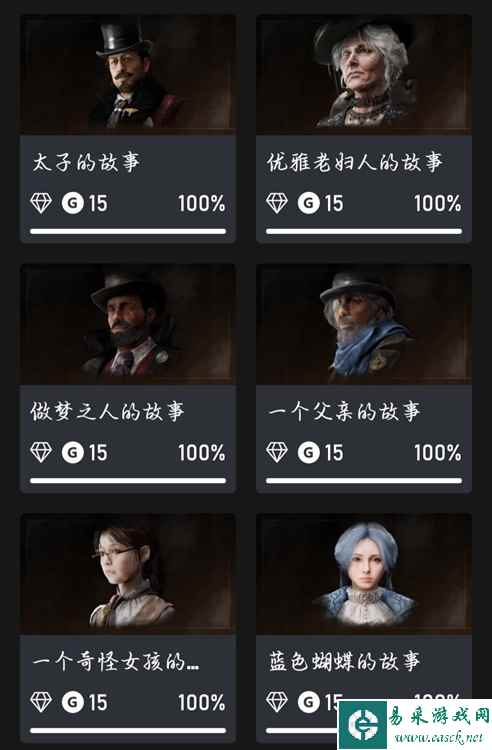Open the blue-haired girl portrait
This screenshot has height=750, width=492.
coord(364,574)
